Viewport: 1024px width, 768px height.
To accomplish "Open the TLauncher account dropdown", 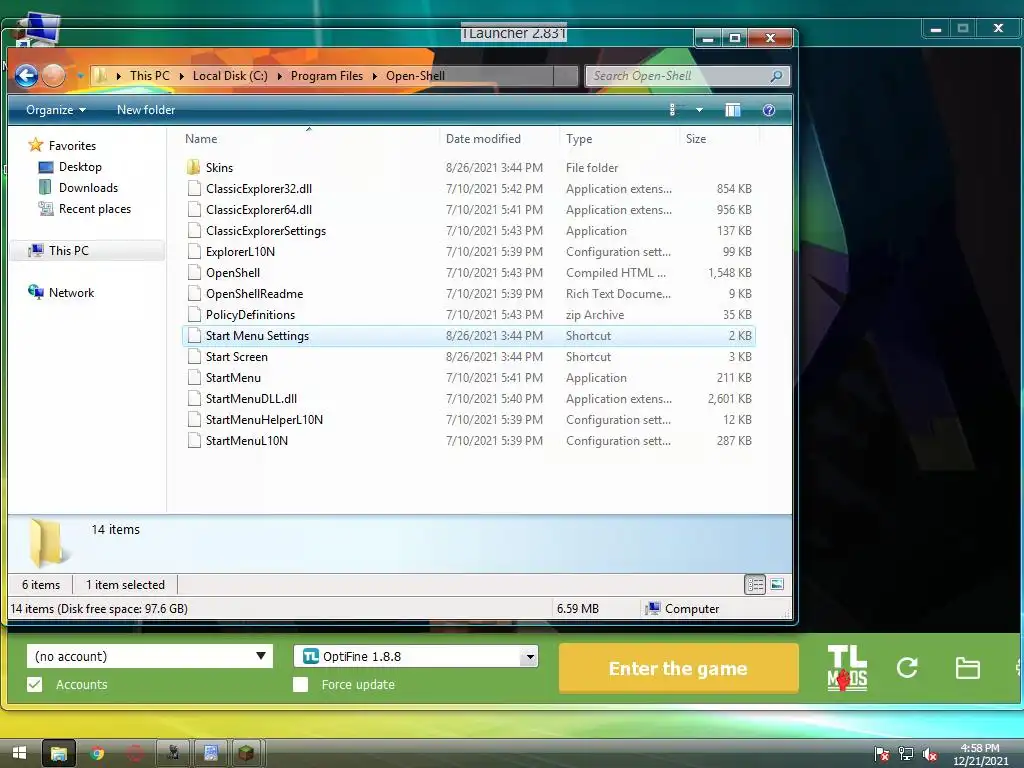I will click(x=150, y=656).
